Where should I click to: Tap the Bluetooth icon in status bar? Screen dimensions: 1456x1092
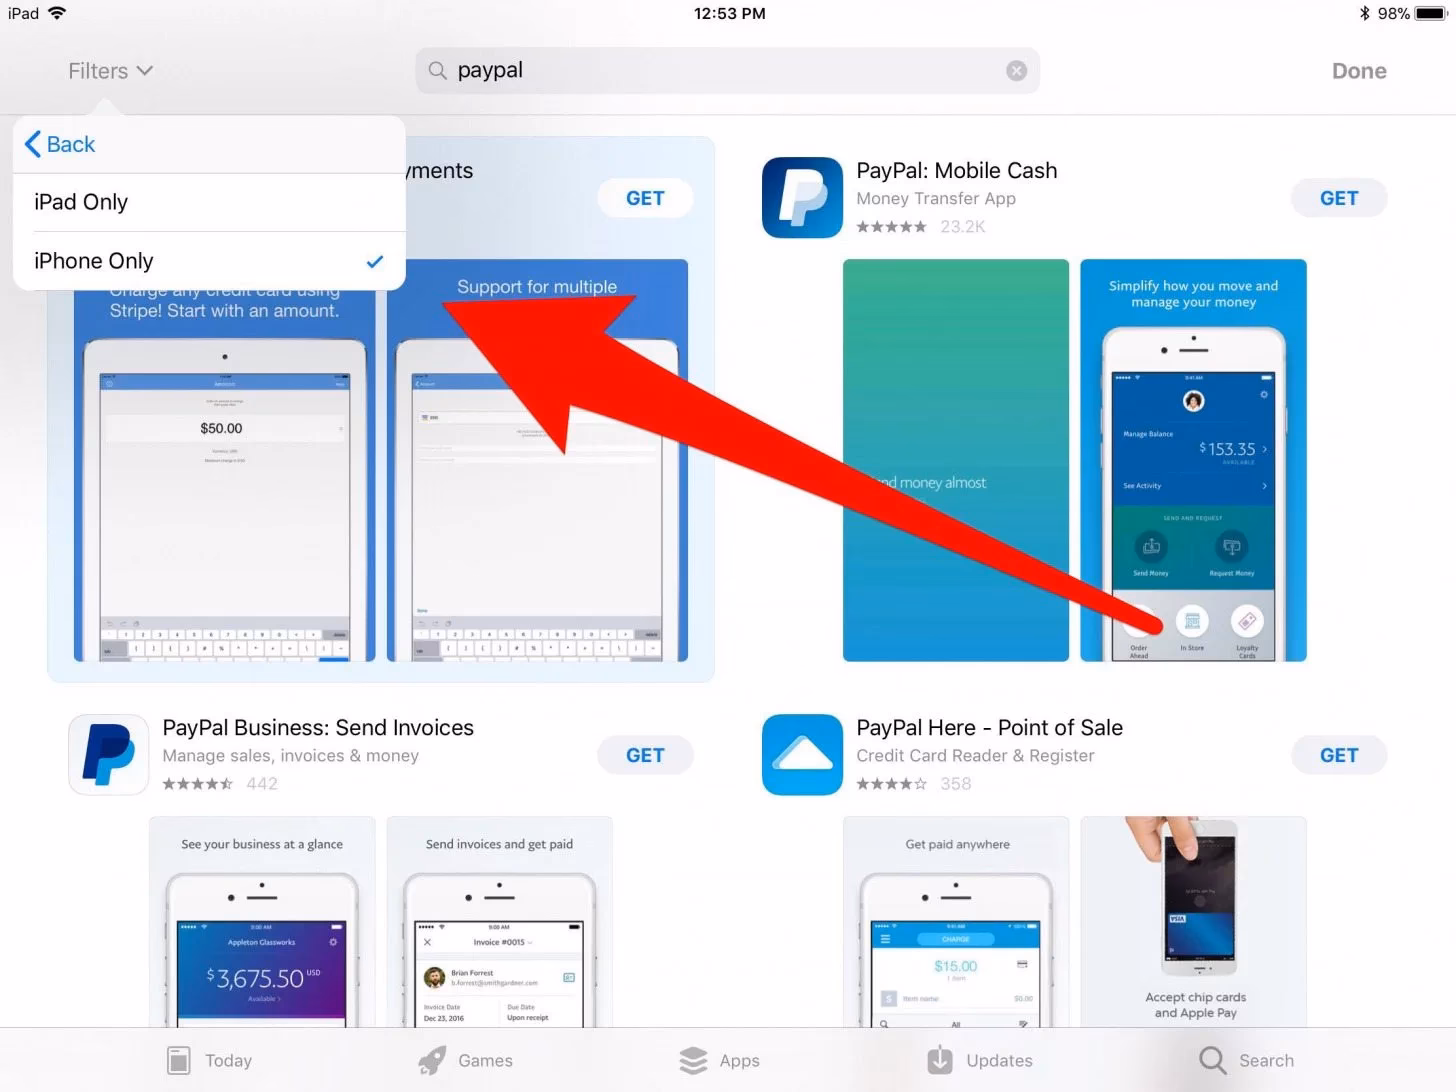pos(1365,14)
